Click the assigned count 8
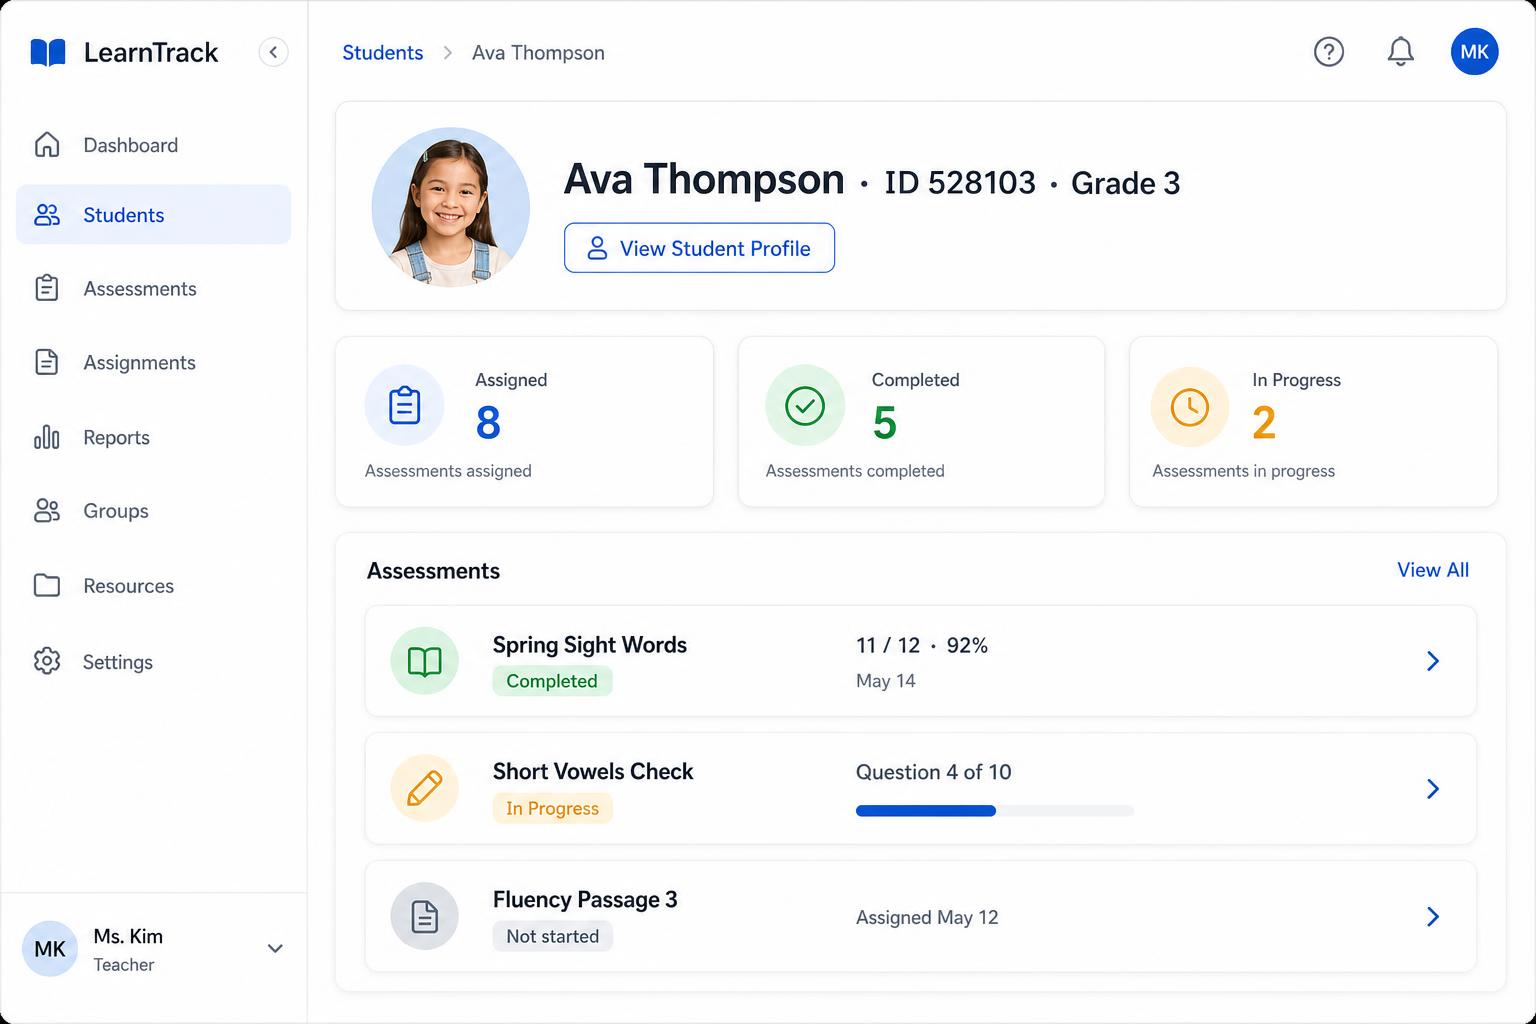 tap(488, 423)
